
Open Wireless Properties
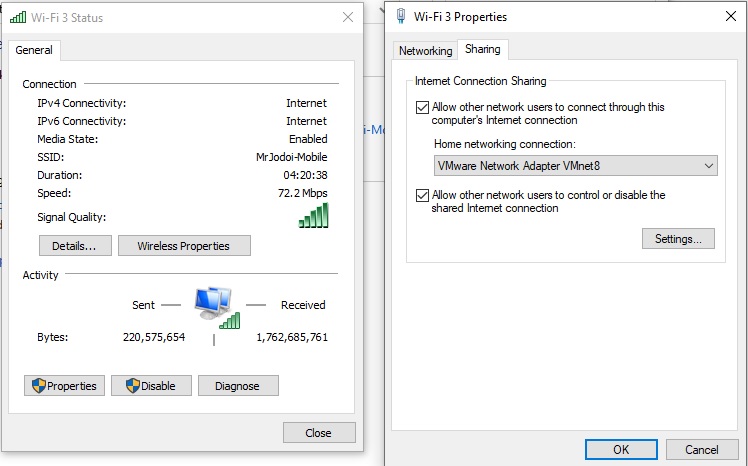click(x=184, y=246)
